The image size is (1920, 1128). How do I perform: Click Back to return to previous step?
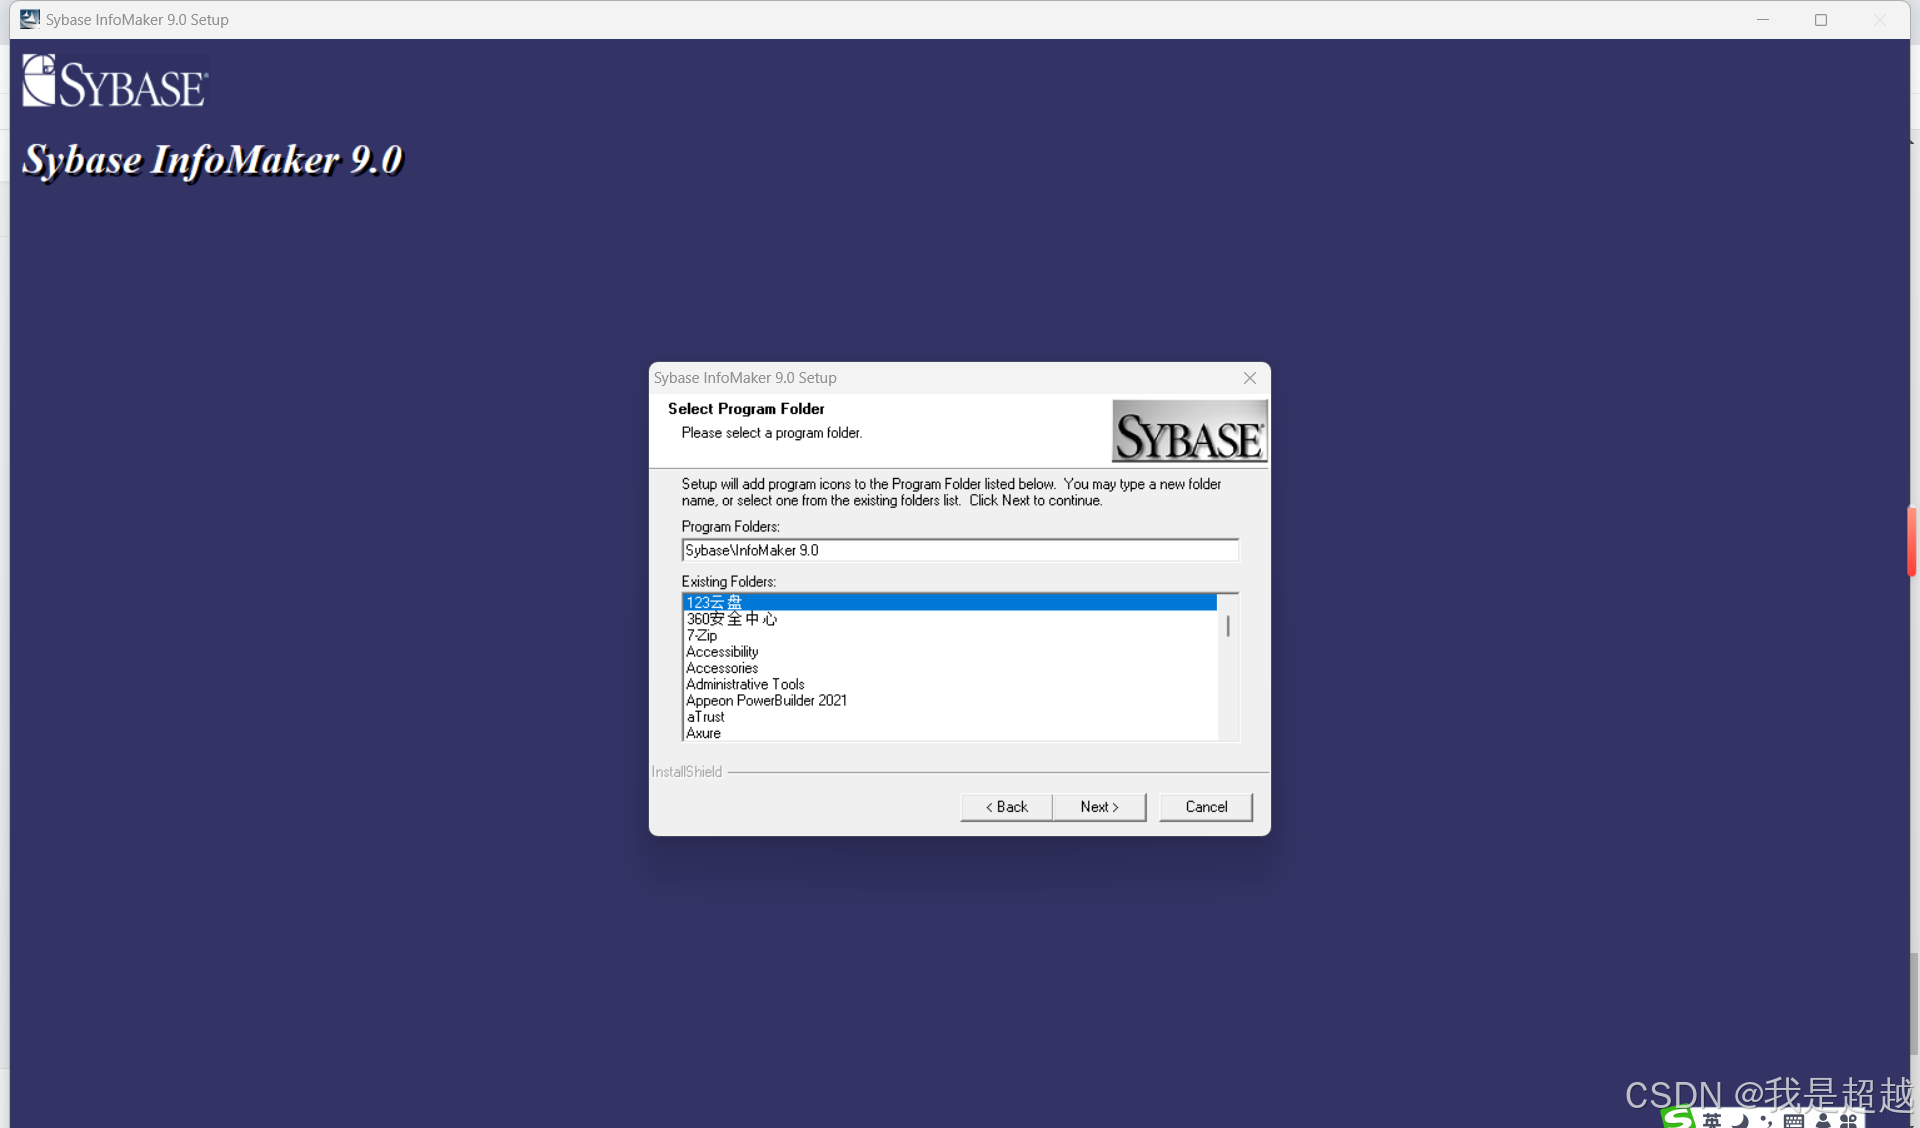1005,806
